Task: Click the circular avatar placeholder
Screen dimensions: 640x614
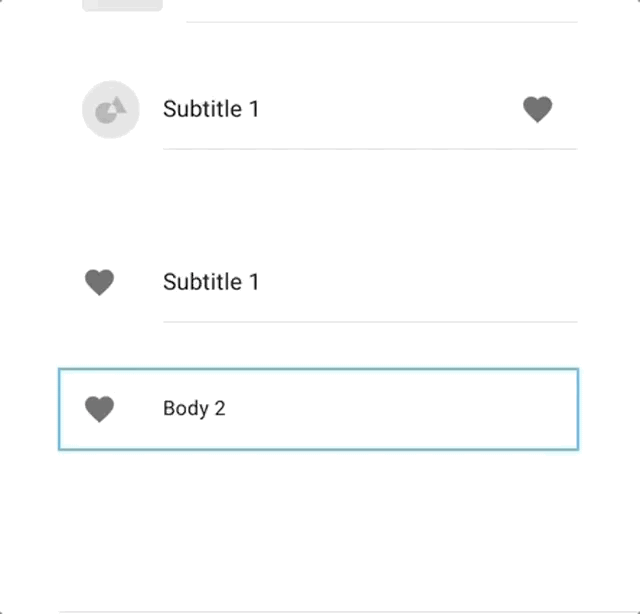Action: pos(111,109)
